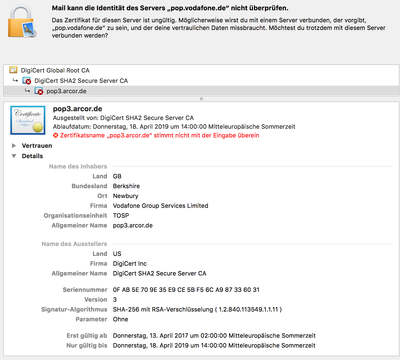This screenshot has width=400, height=360.
Task: Click the Ort value Newbury
Action: [125, 196]
